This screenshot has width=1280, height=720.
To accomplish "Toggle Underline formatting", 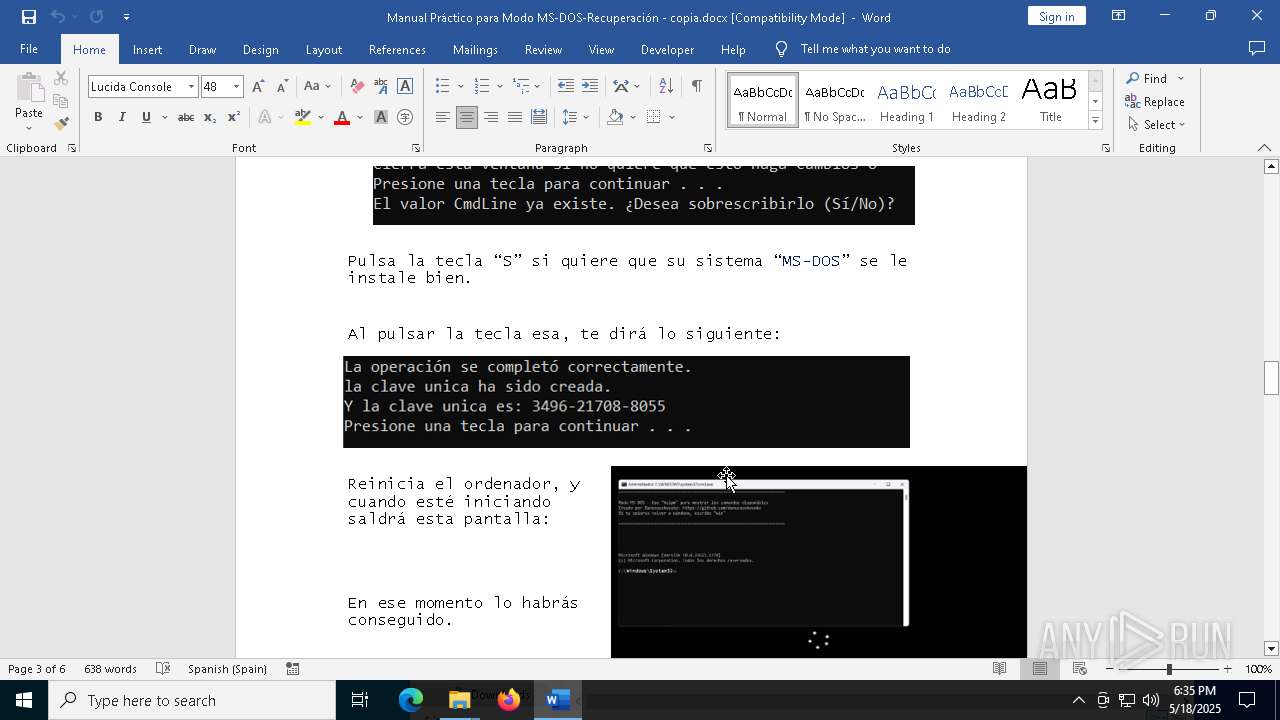I will 146,117.
